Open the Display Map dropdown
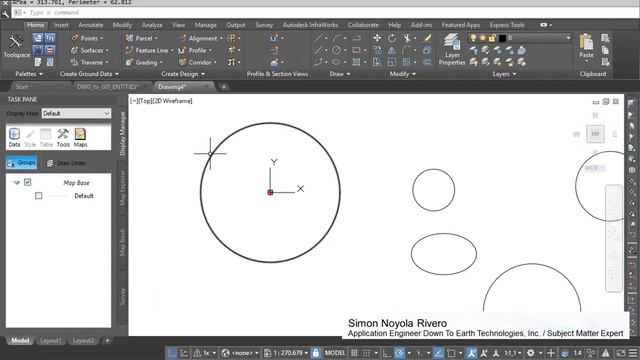The image size is (640, 360). point(76,113)
